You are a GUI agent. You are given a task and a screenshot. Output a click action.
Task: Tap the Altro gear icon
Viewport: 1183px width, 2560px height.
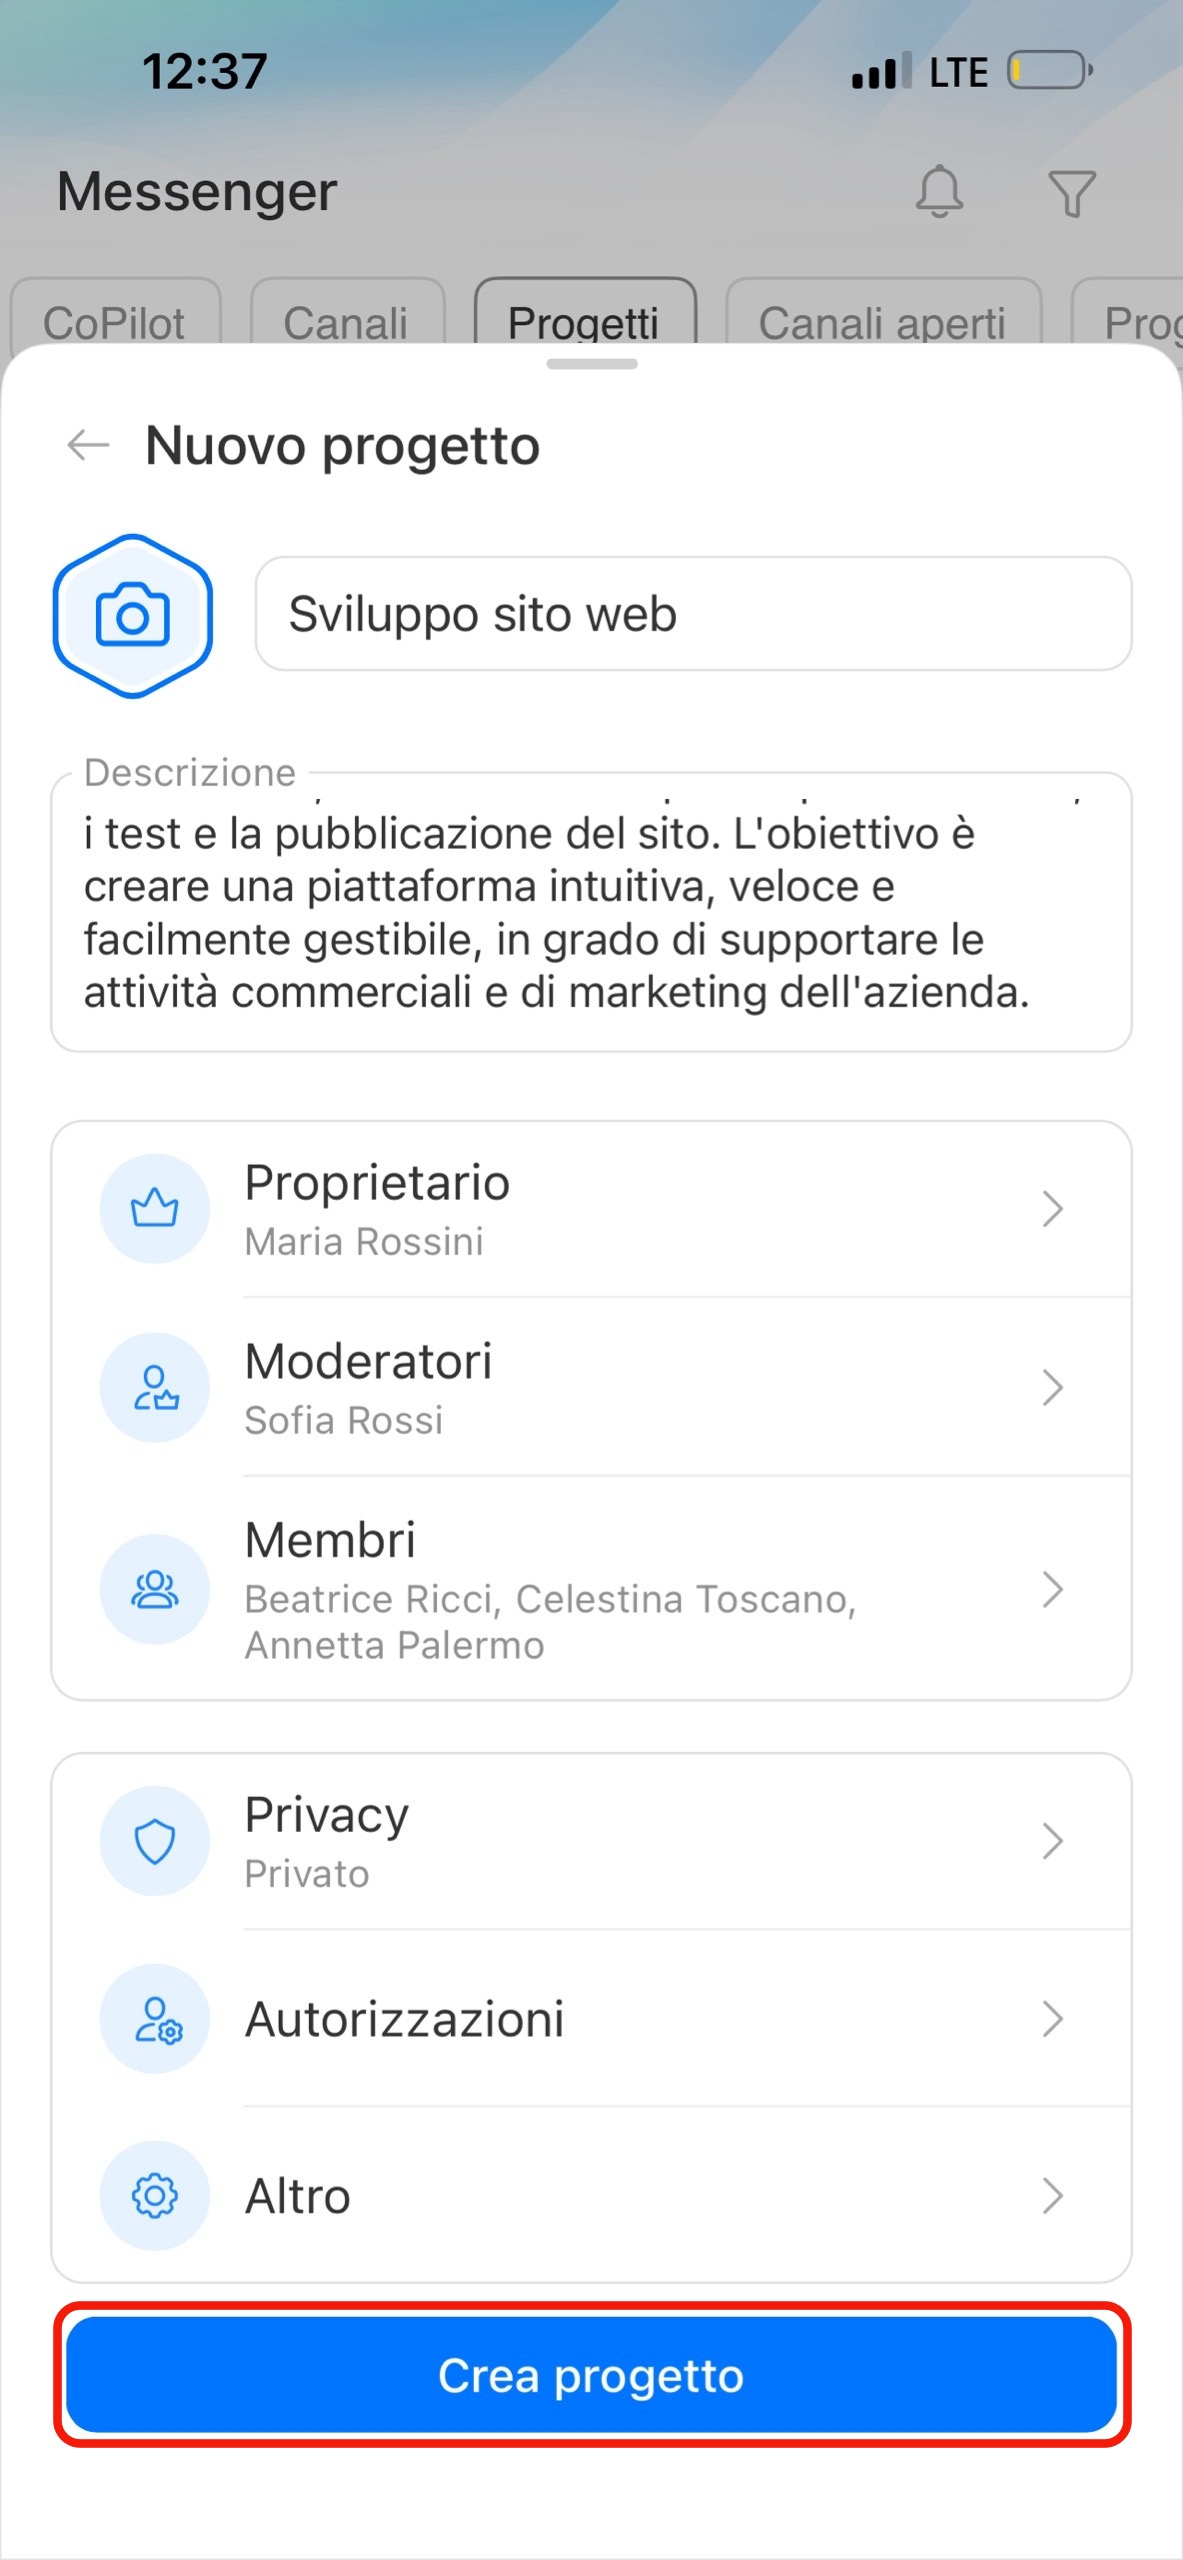(155, 2196)
